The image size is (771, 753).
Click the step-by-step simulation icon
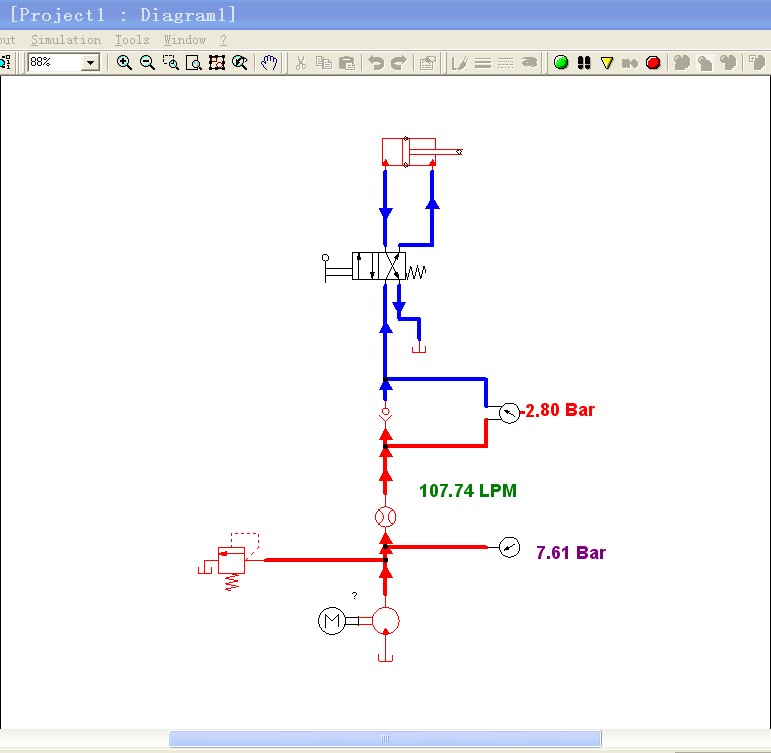[x=630, y=62]
